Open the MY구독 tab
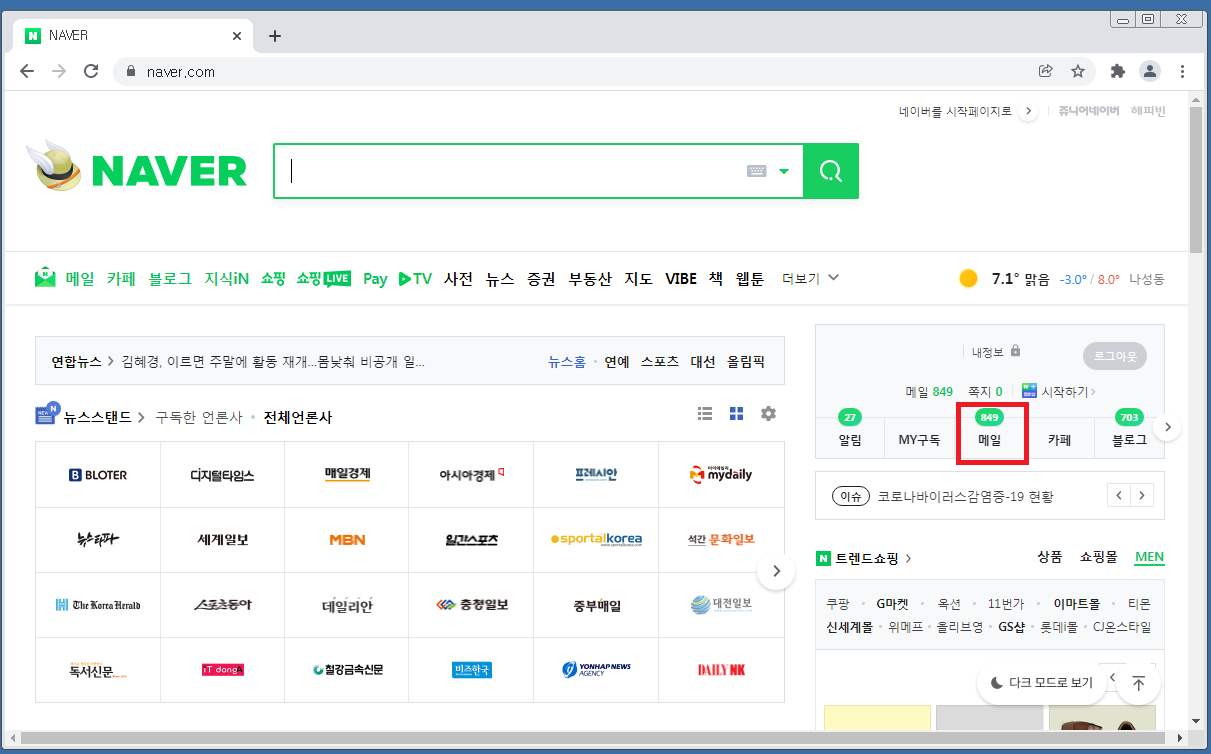Screen dimensions: 1211x754 (x=919, y=440)
